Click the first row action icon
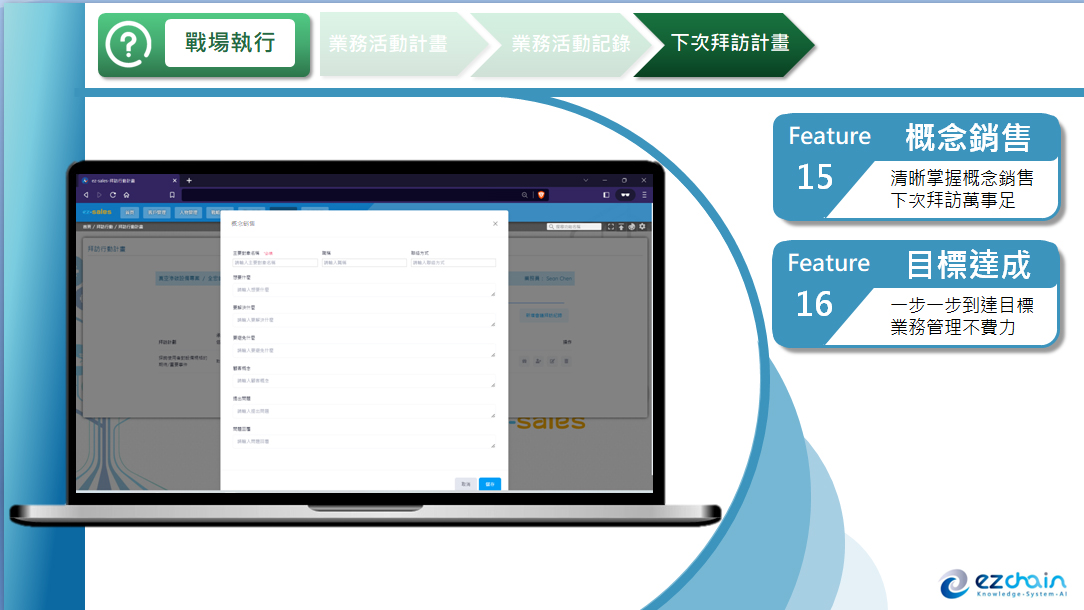The width and height of the screenshot is (1084, 610). pos(525,361)
